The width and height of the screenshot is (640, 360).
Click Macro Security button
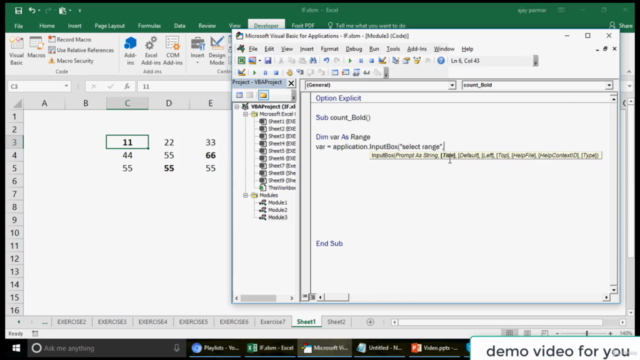[71, 61]
